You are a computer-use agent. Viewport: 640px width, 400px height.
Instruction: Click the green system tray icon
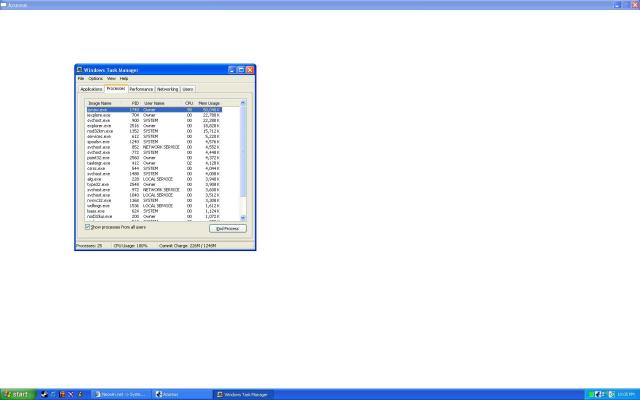(591, 394)
